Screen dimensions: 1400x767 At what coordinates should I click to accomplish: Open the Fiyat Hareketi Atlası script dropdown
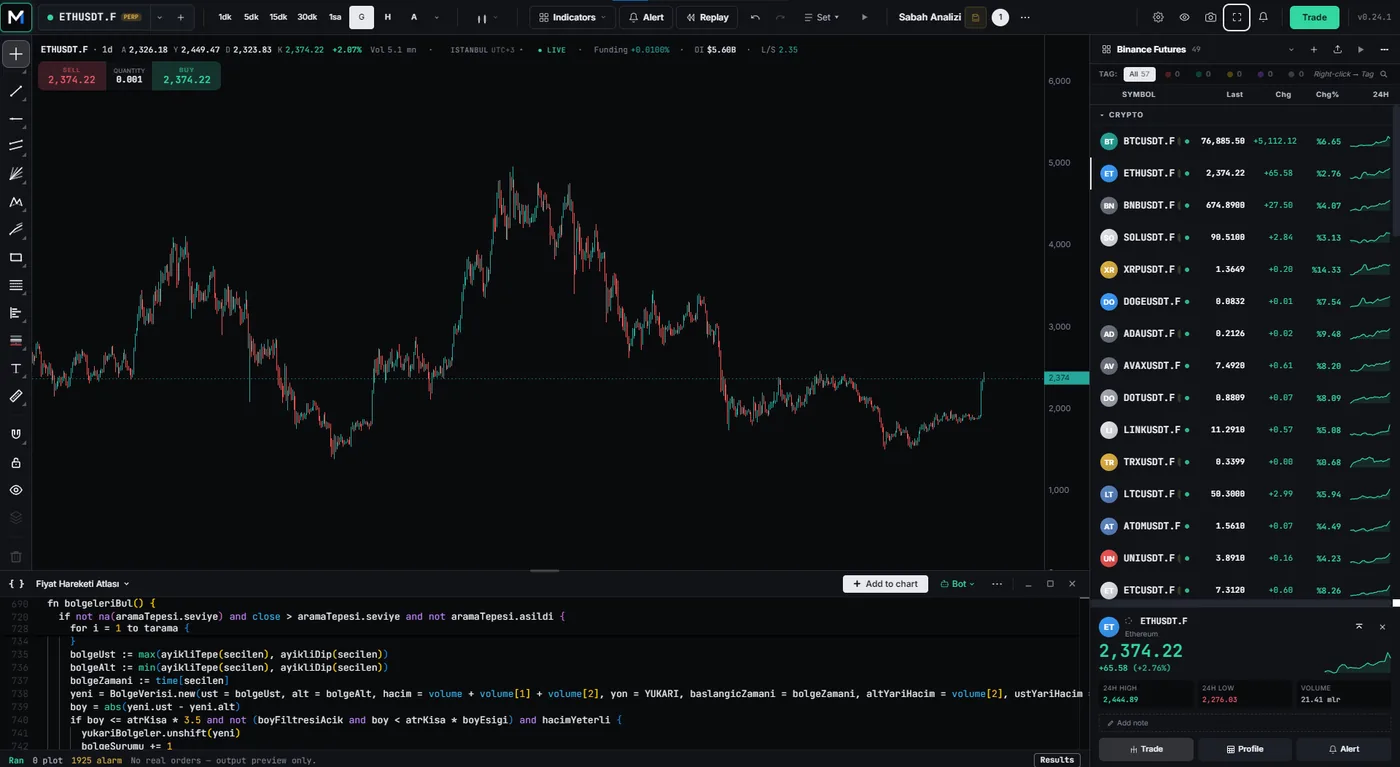tap(83, 584)
